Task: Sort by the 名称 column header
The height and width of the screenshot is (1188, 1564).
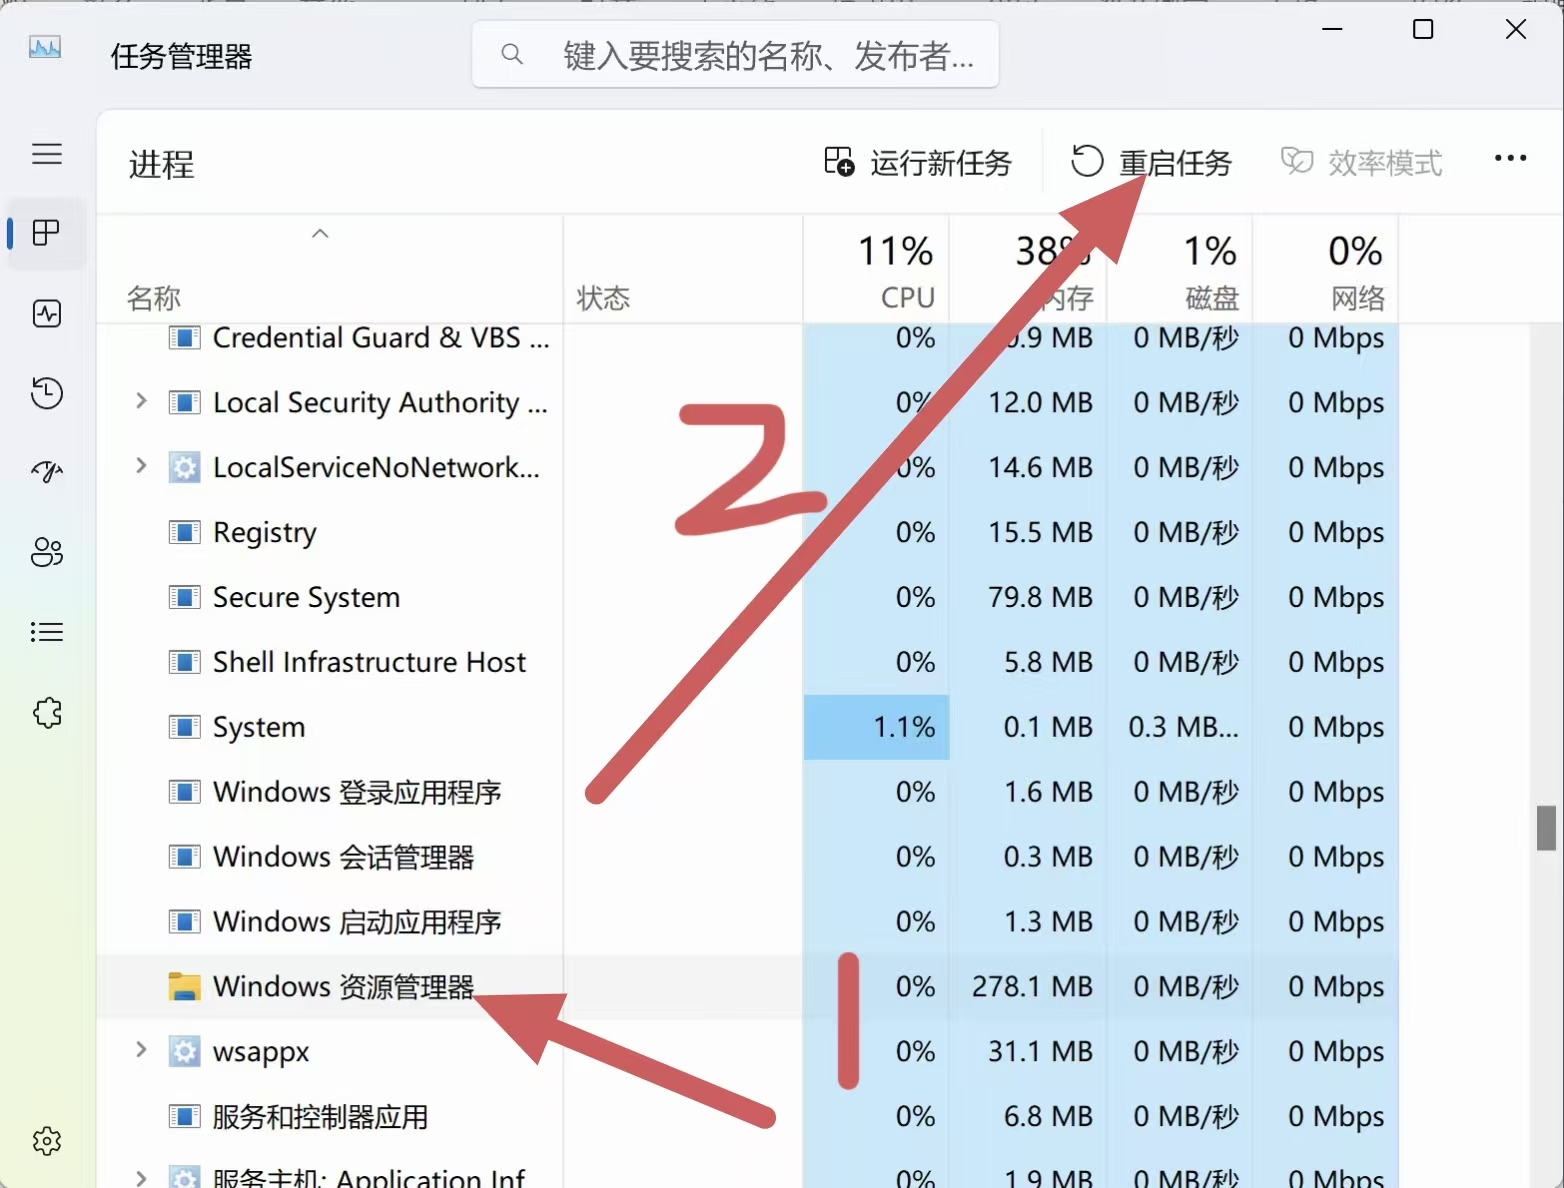Action: [x=329, y=270]
